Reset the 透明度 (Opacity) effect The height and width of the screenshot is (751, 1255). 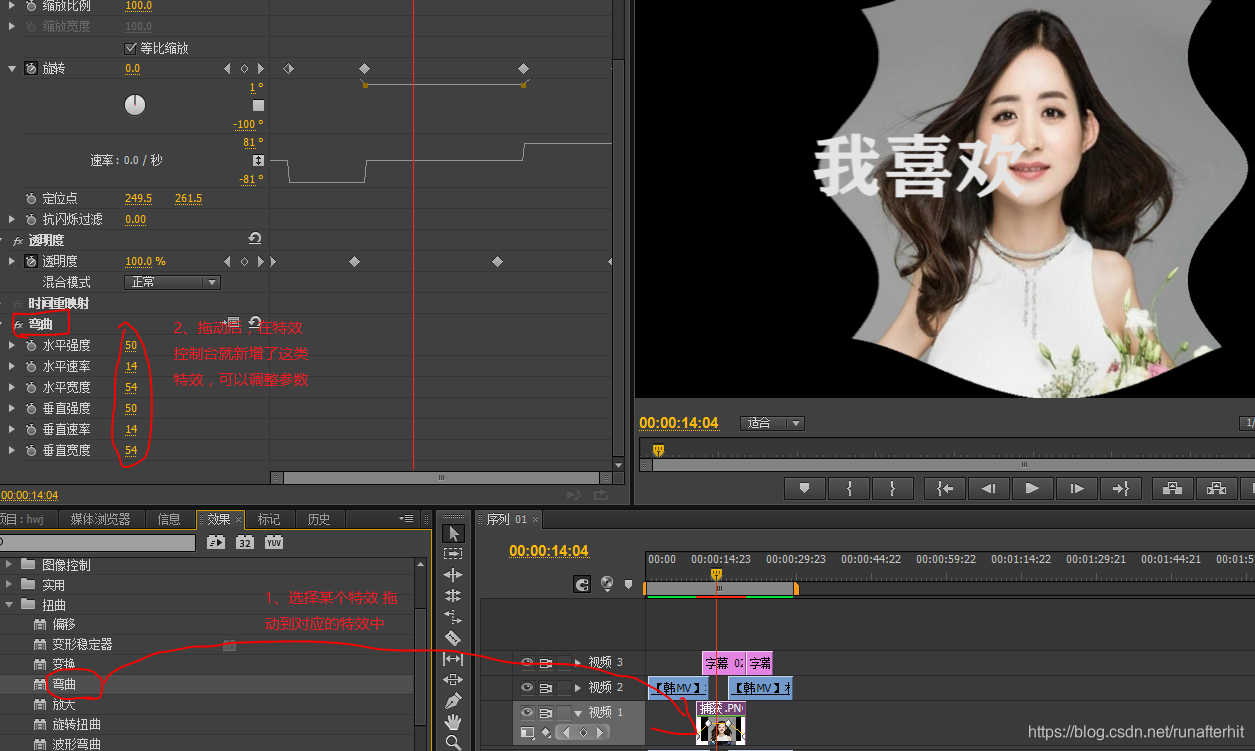255,239
